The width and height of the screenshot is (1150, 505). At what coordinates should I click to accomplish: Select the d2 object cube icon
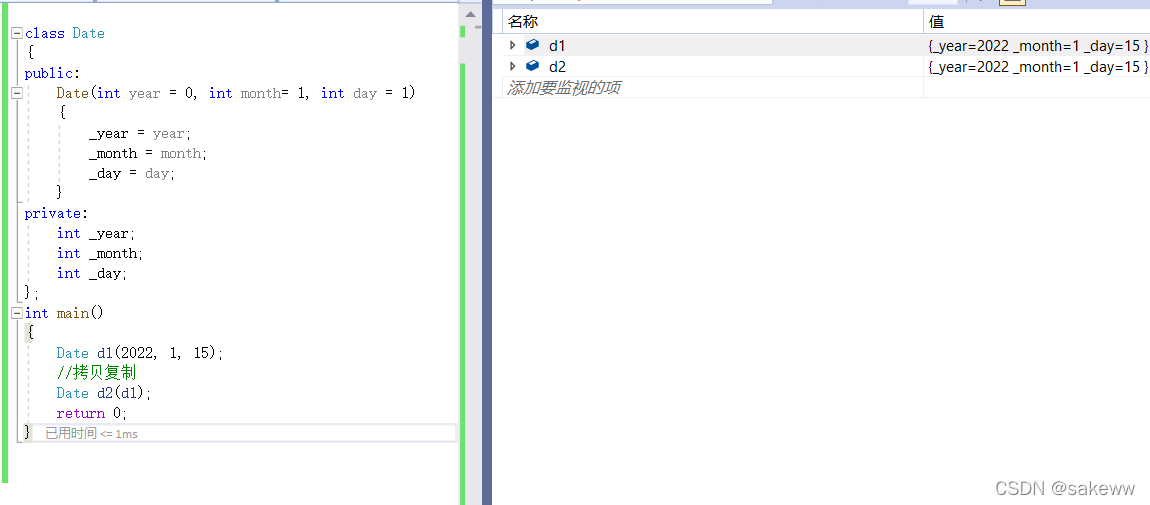click(x=533, y=67)
